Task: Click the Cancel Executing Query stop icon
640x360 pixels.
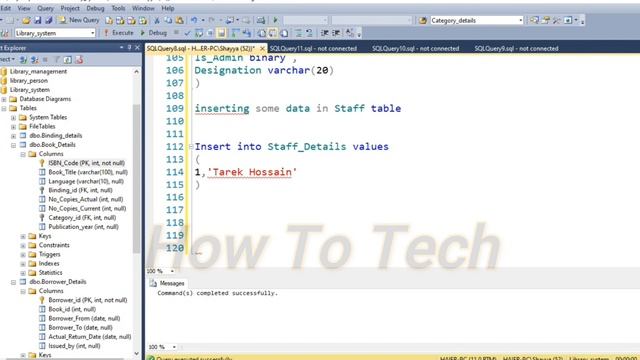Action: pyautogui.click(x=176, y=33)
